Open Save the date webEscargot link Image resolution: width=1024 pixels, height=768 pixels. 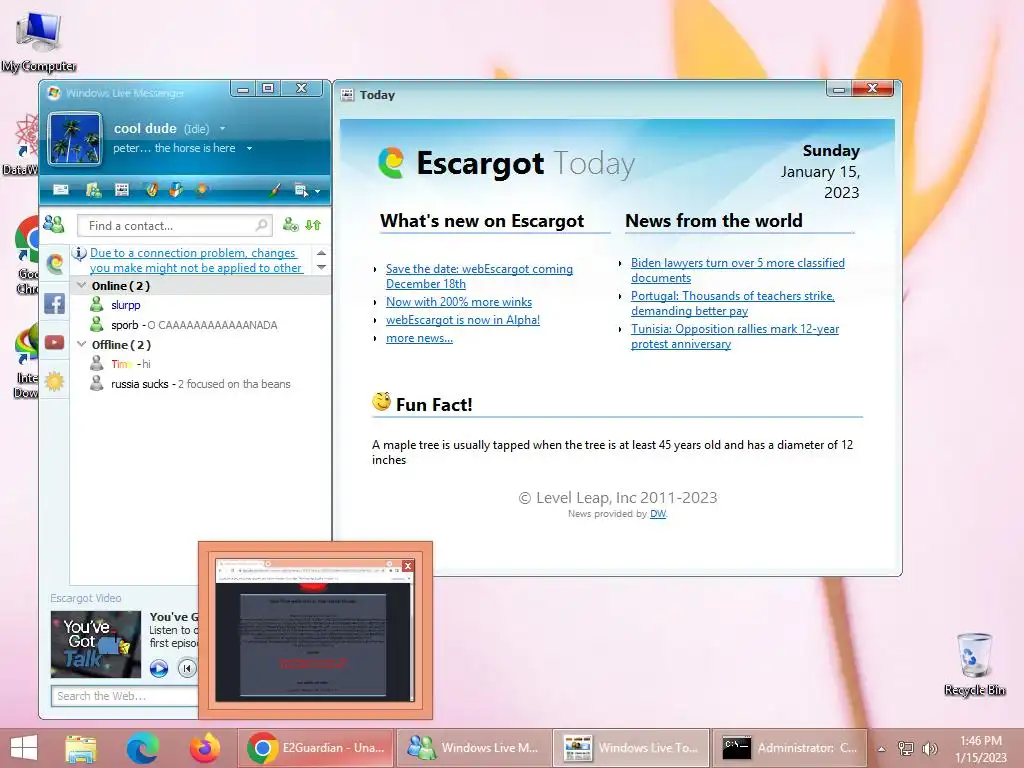[x=479, y=276]
